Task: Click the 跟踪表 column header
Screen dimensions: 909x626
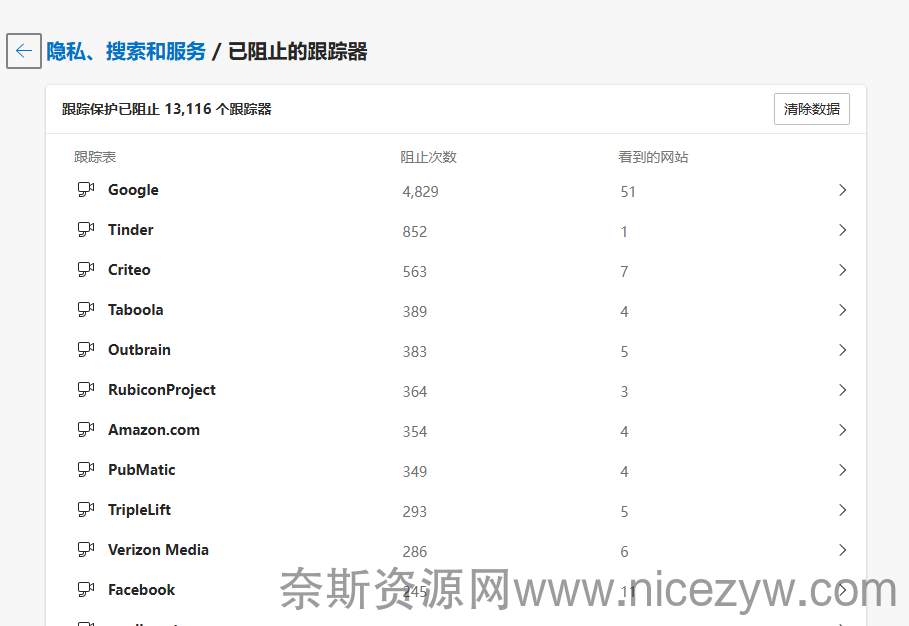Action: [95, 157]
